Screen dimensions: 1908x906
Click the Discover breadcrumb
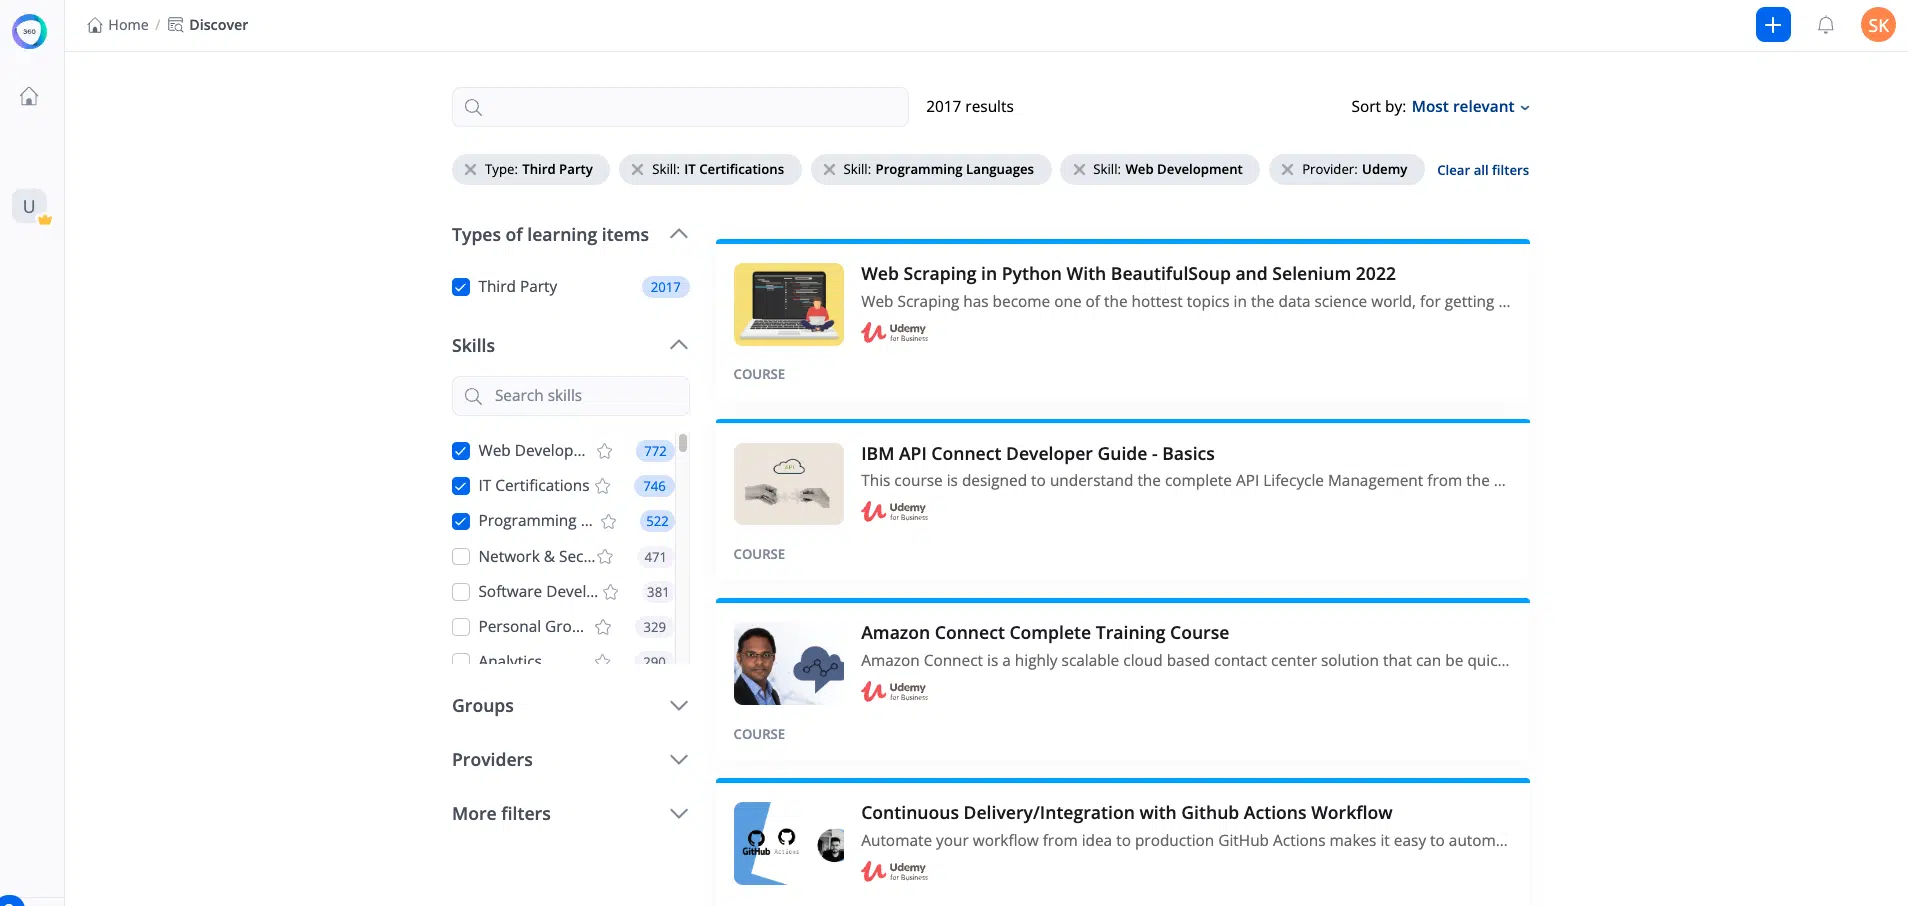pos(208,25)
